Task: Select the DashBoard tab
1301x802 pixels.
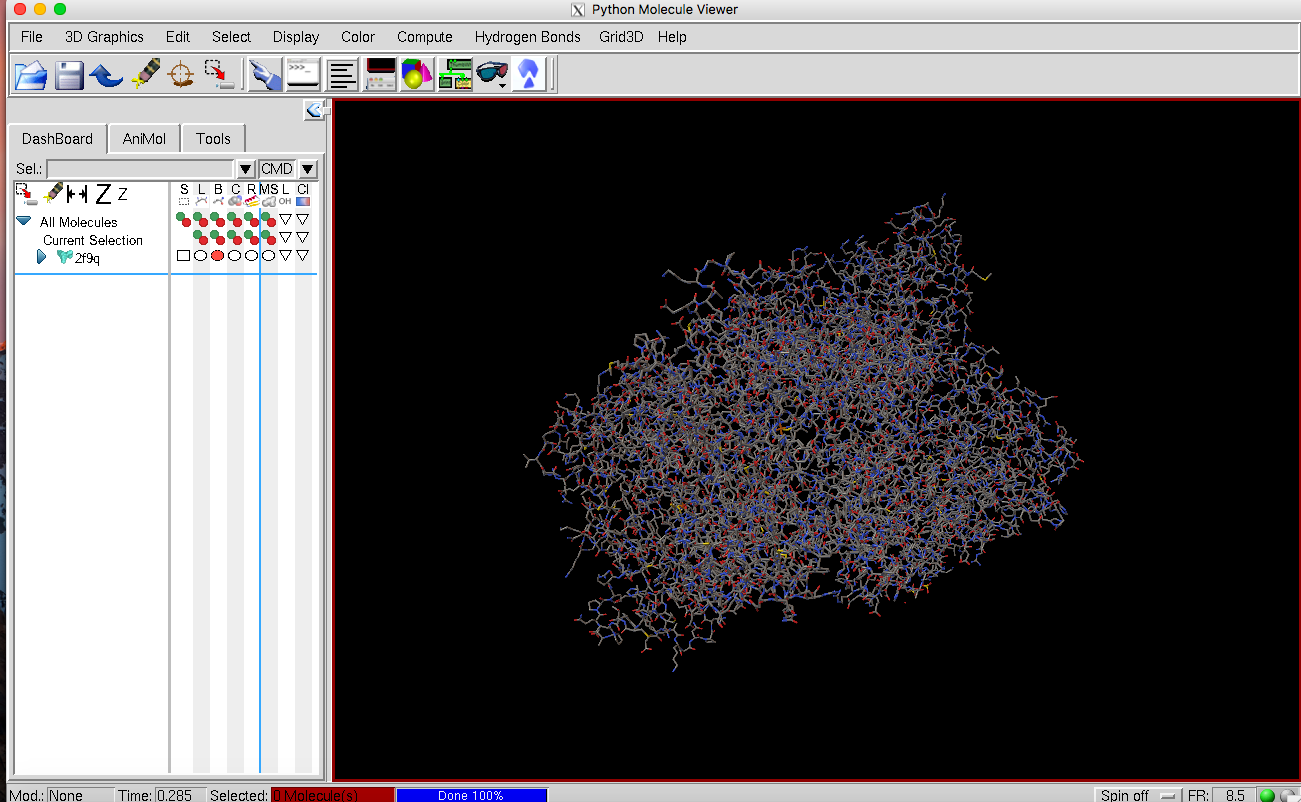Action: tap(58, 139)
